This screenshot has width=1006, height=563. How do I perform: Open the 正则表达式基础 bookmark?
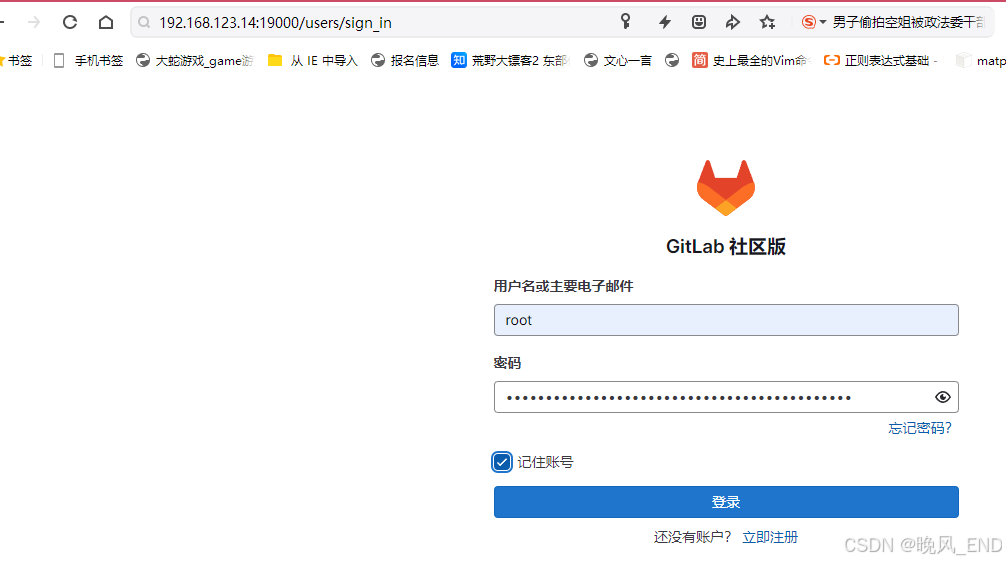880,60
